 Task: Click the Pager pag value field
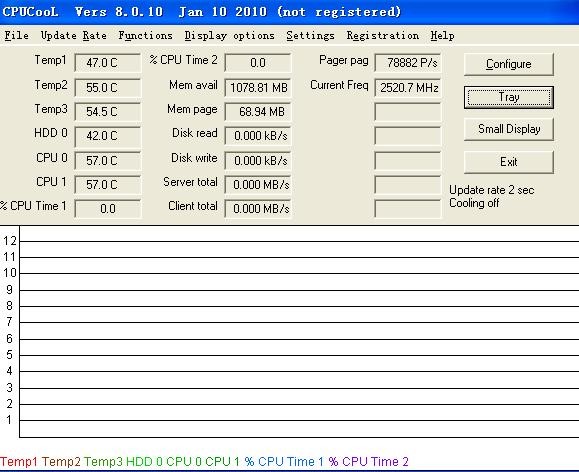pyautogui.click(x=408, y=62)
